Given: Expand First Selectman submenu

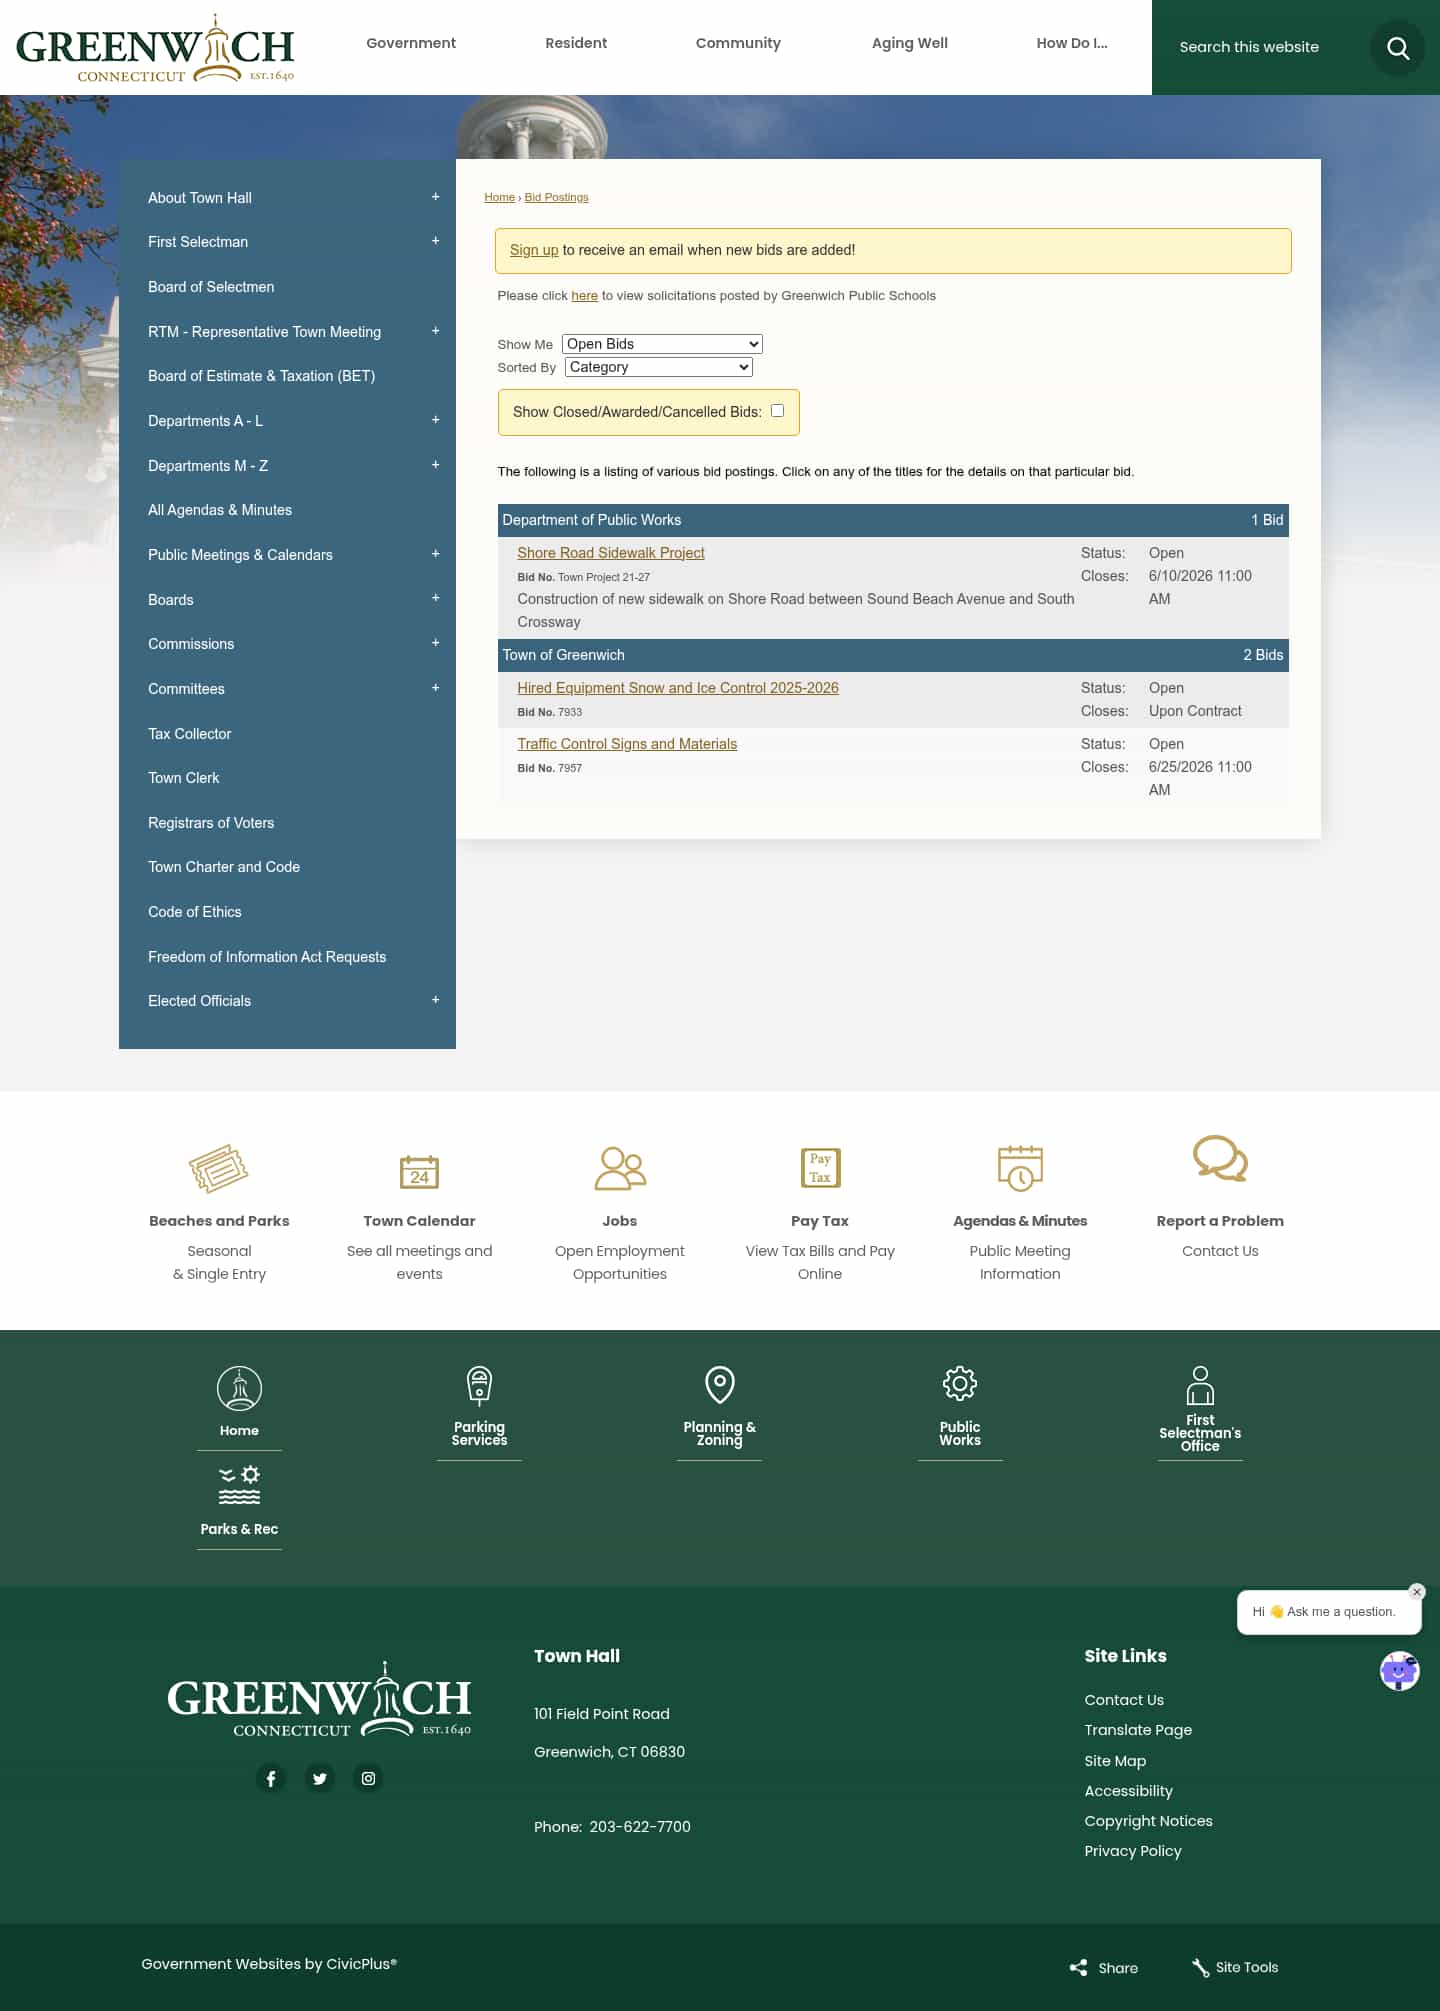Looking at the screenshot, I should coord(435,241).
